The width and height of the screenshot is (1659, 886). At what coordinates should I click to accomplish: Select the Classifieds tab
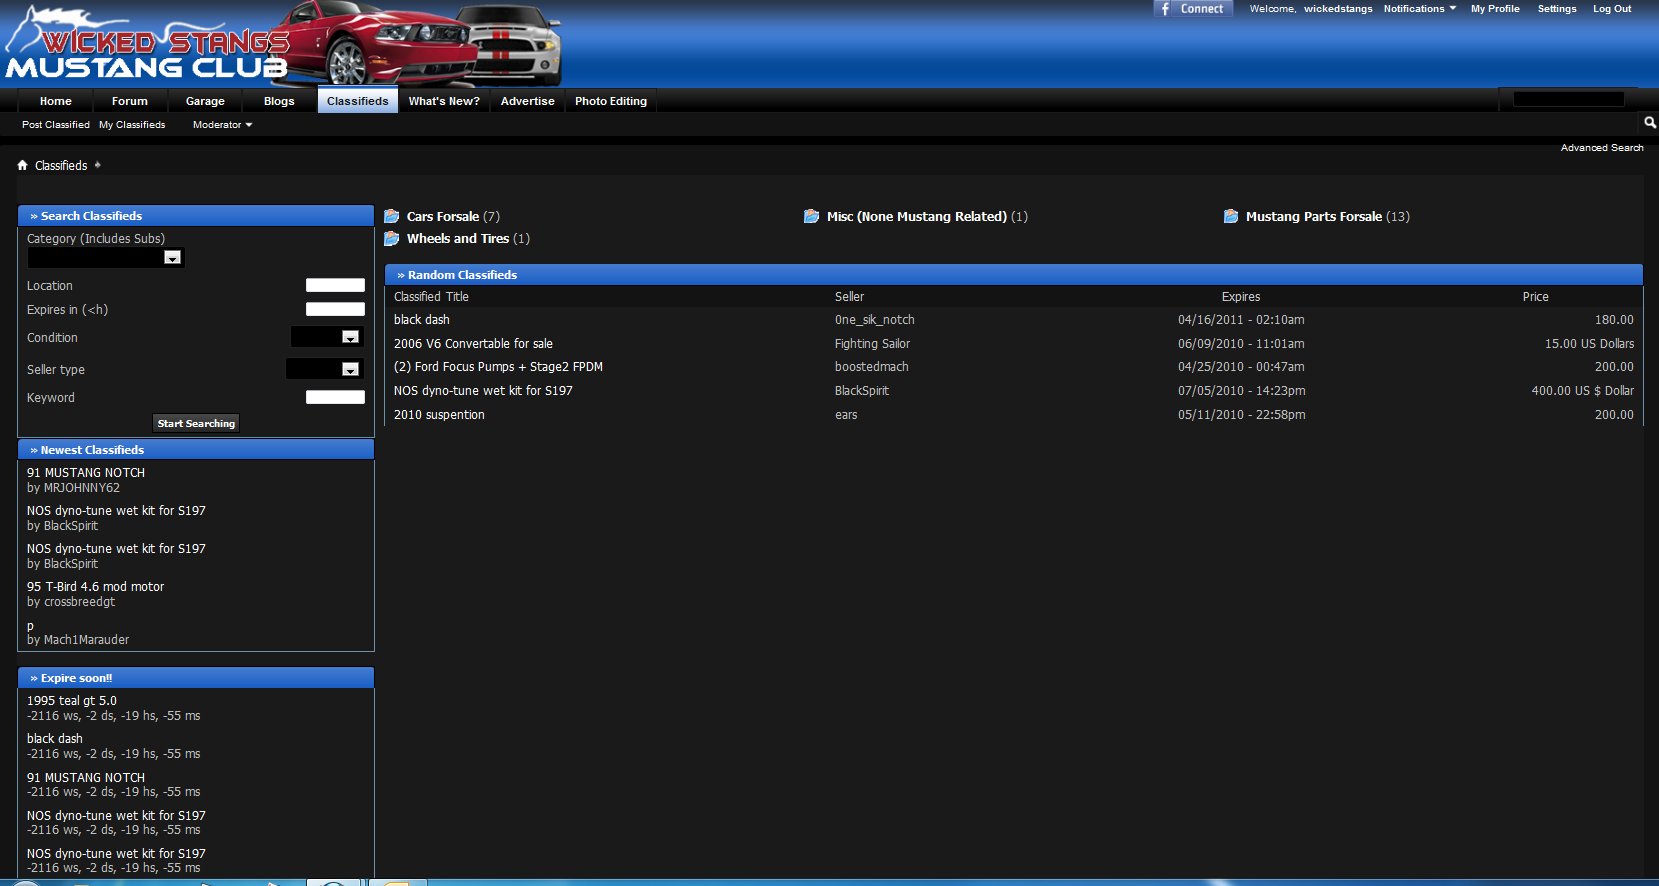[x=358, y=101]
